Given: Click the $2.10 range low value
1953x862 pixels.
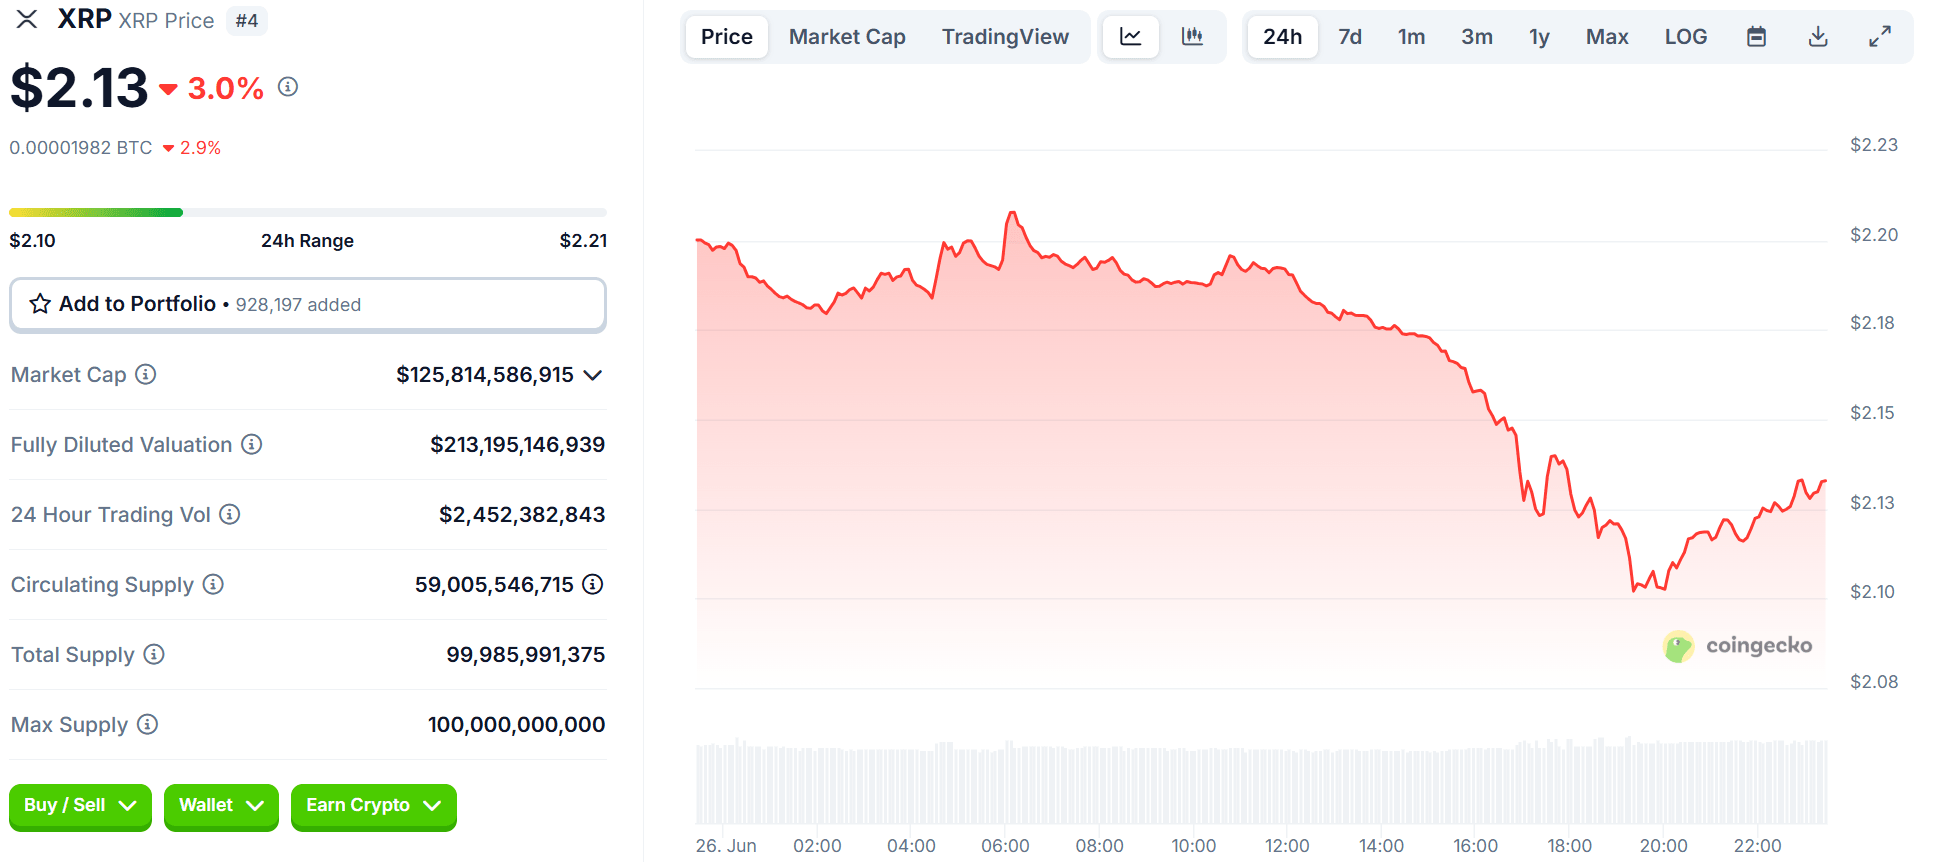Looking at the screenshot, I should coord(33,241).
